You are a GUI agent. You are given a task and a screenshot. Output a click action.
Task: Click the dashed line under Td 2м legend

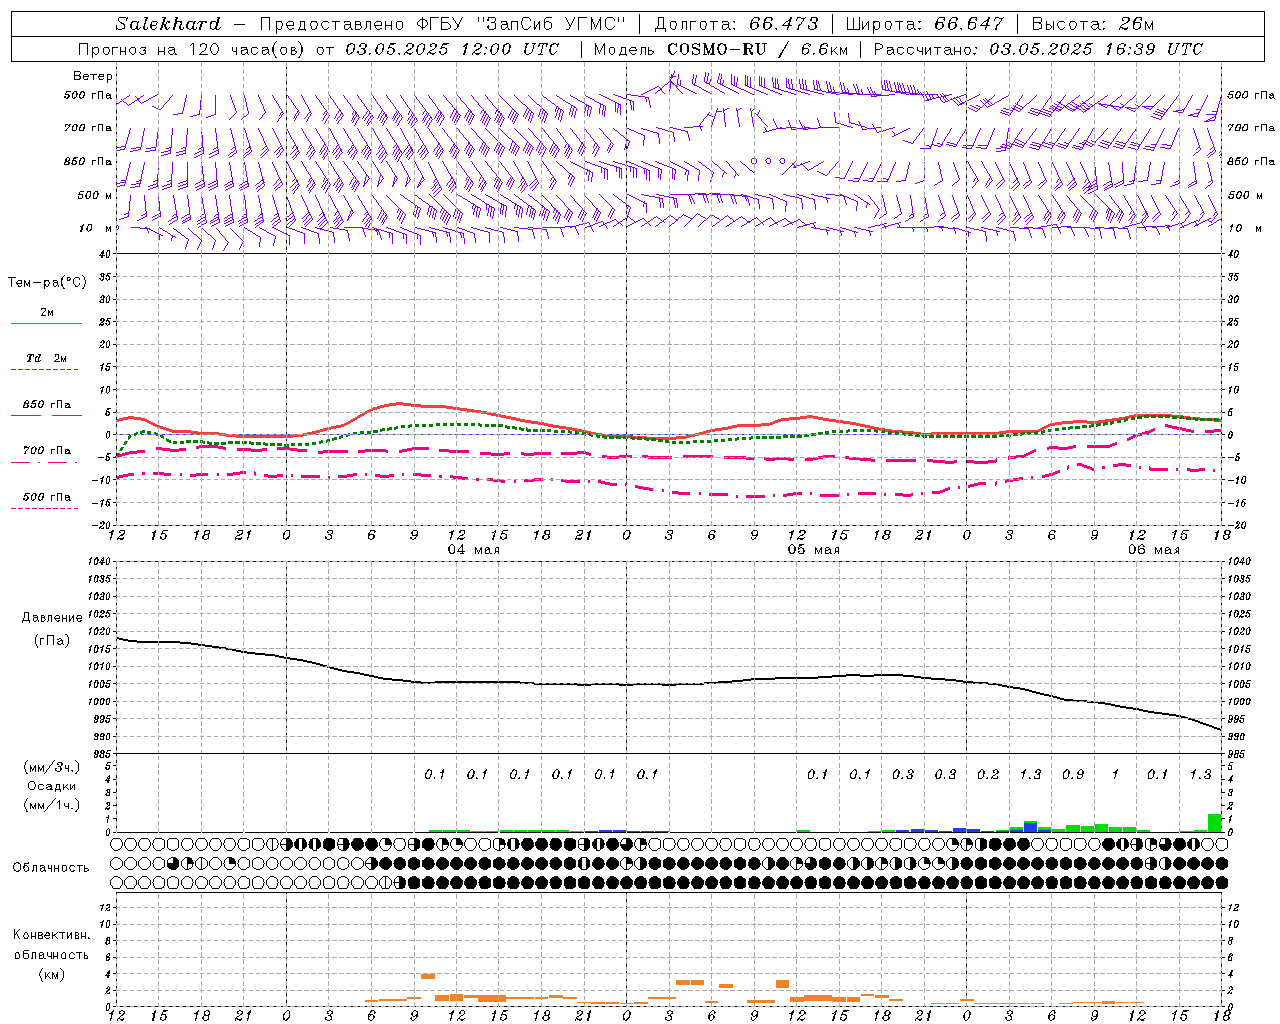point(44,370)
